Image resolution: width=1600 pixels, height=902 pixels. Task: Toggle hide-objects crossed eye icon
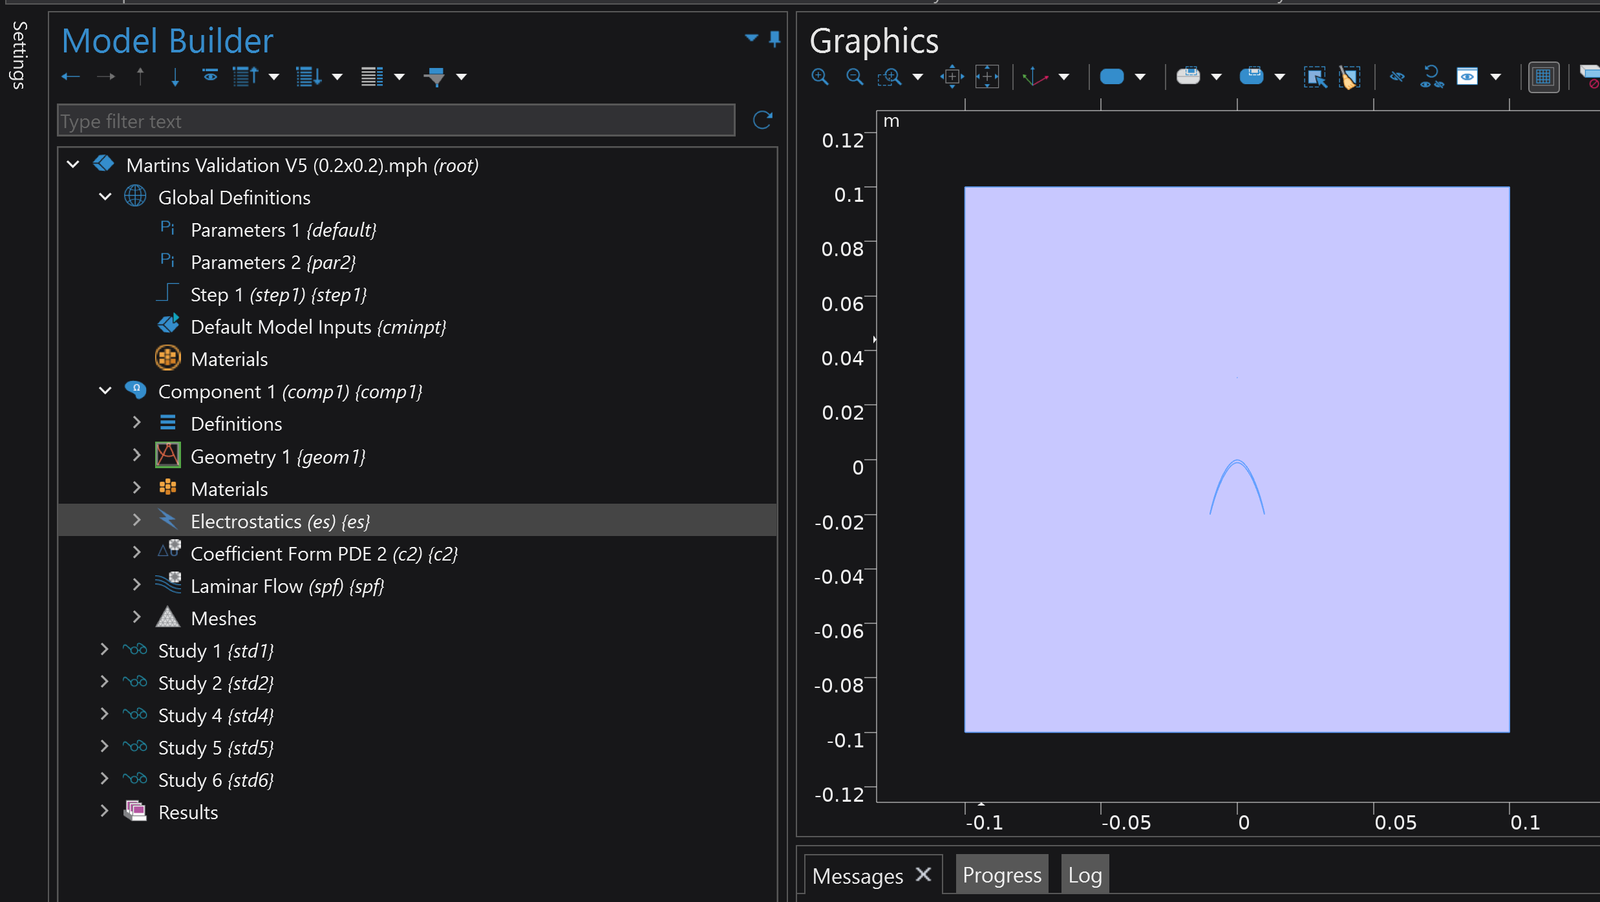[1397, 77]
